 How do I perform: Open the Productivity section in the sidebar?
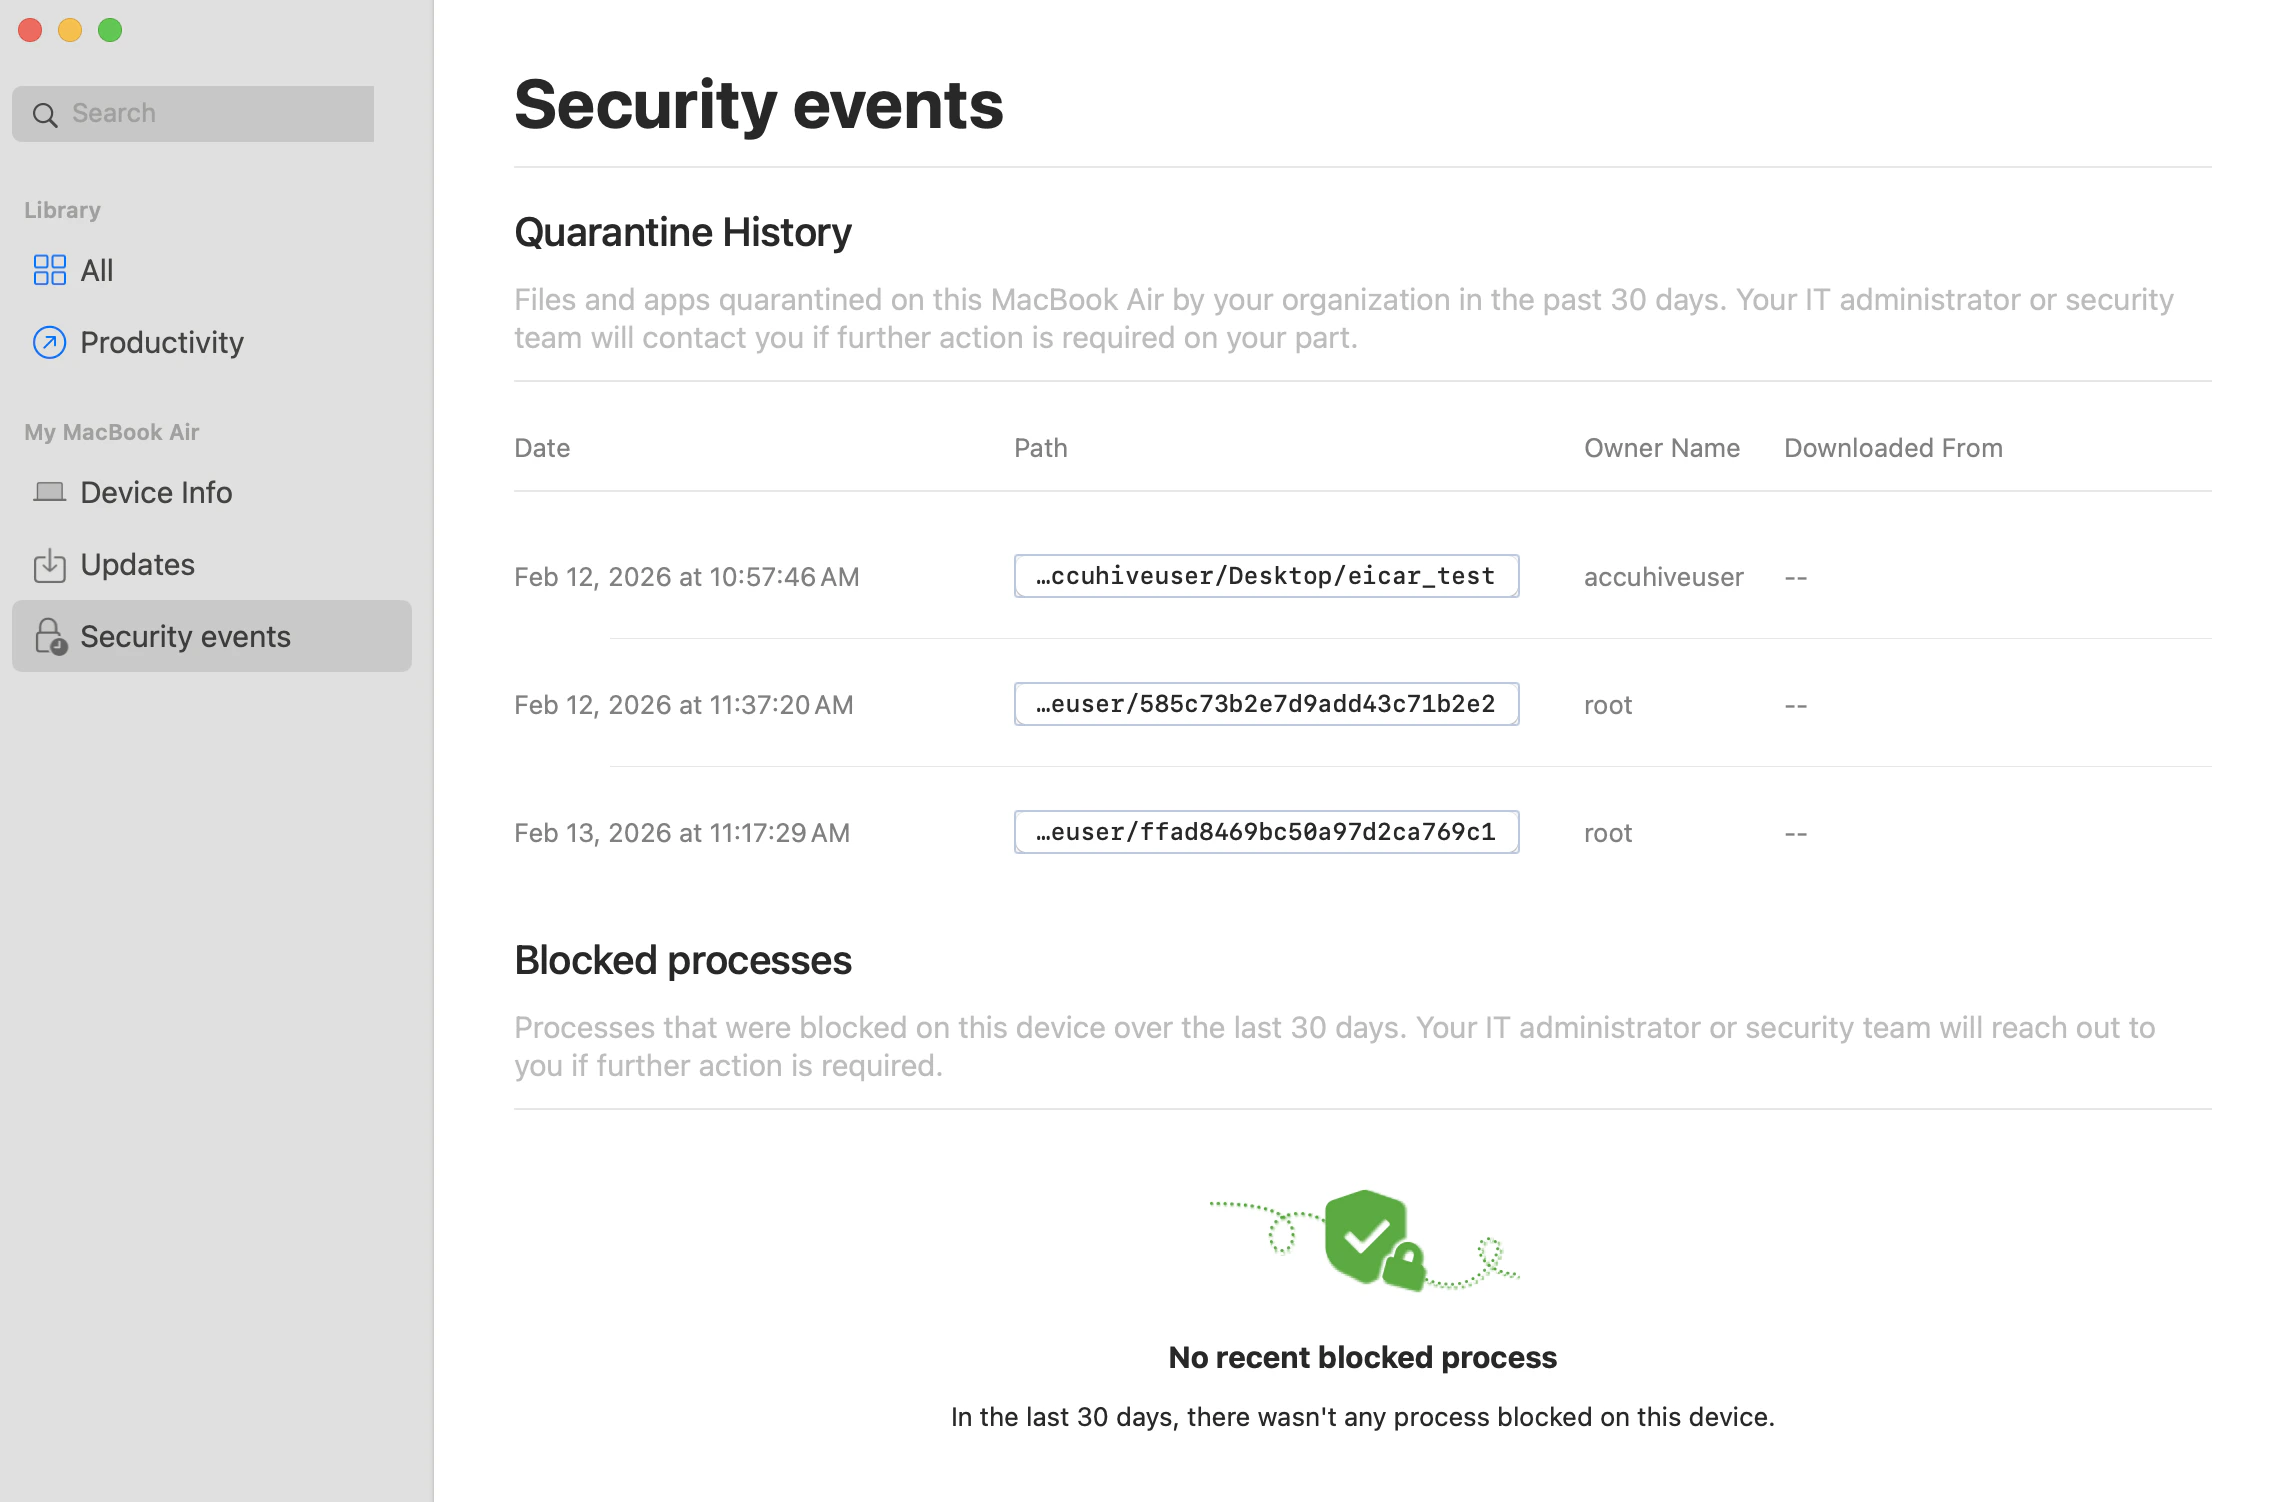pos(162,343)
